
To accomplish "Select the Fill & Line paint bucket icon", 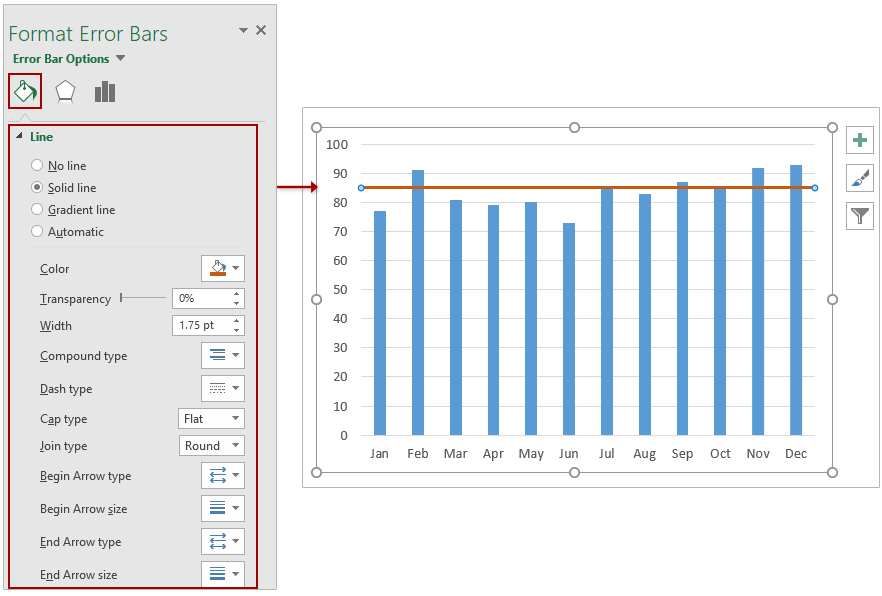I will click(24, 91).
